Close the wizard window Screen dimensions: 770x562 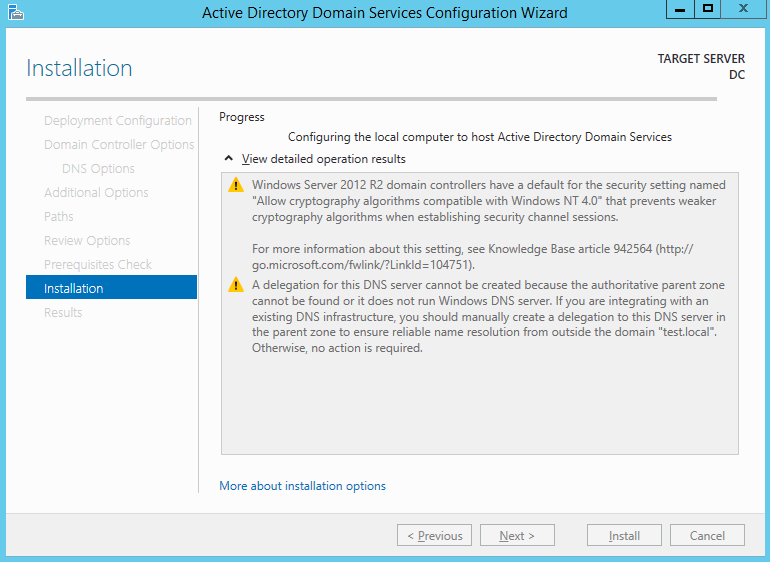743,9
